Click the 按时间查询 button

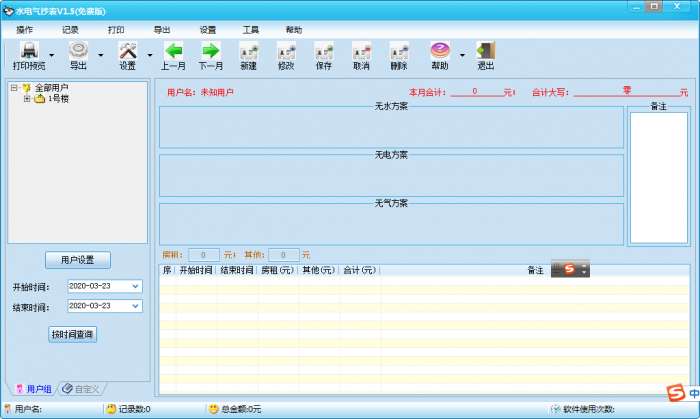[73, 335]
